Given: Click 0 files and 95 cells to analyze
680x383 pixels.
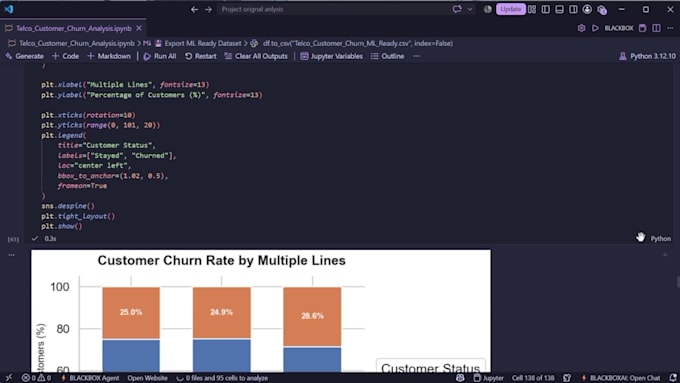Looking at the screenshot, I should coord(222,378).
